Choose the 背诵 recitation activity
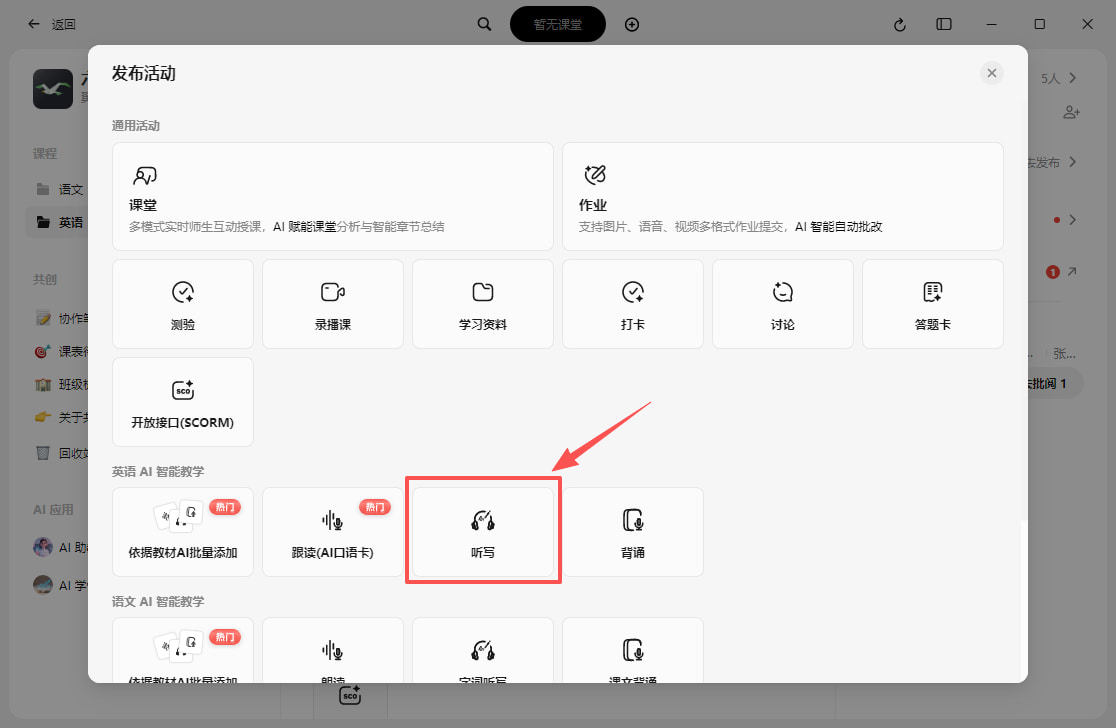1116x728 pixels. point(633,532)
